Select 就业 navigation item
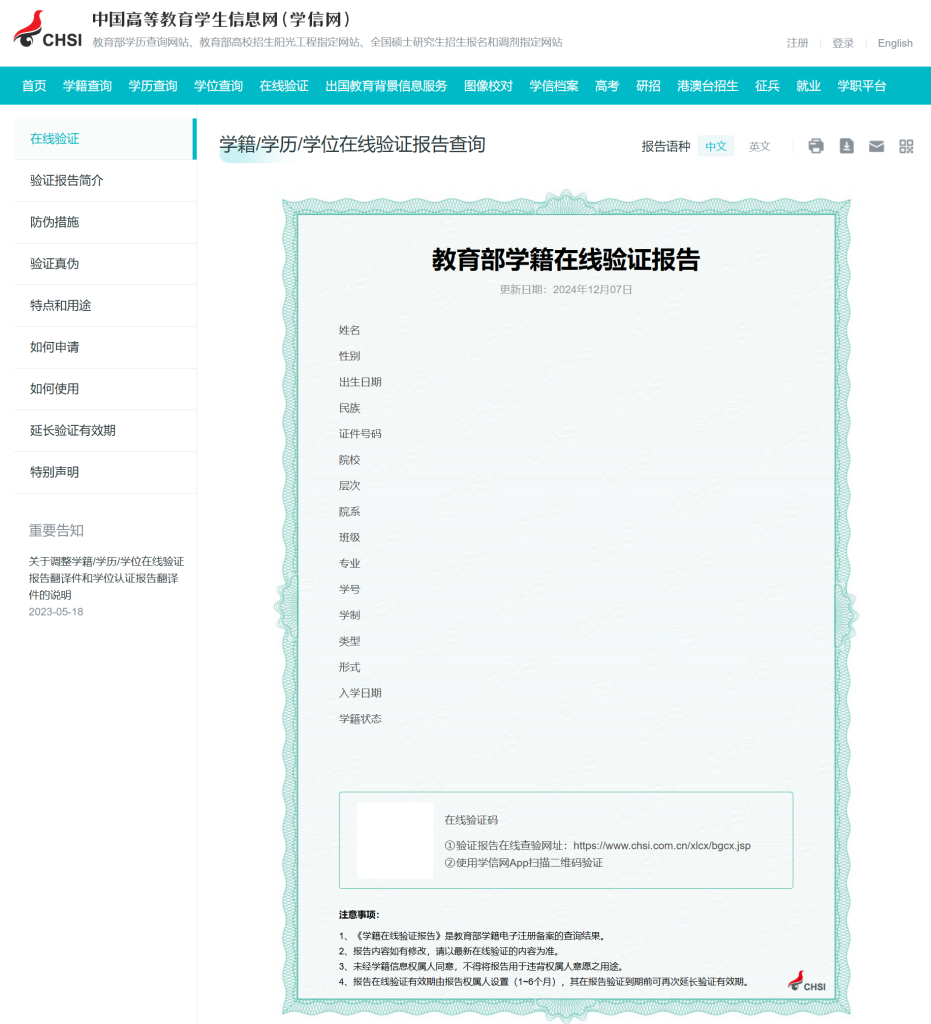 tap(808, 86)
